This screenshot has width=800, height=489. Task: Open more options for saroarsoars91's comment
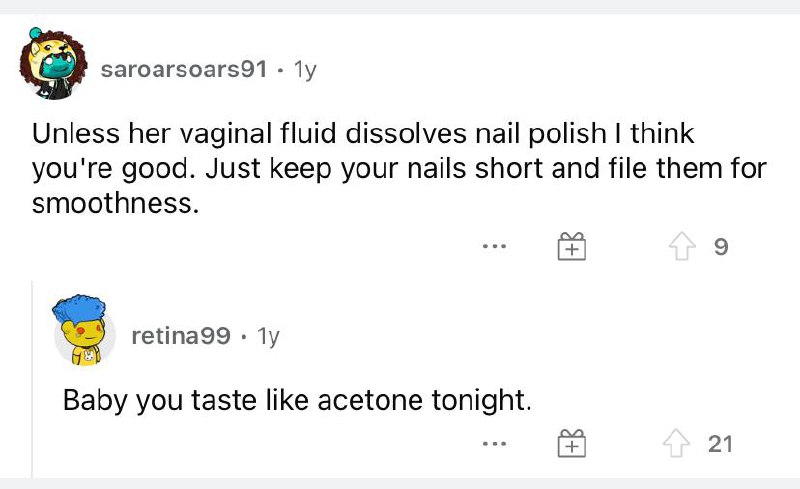493,247
